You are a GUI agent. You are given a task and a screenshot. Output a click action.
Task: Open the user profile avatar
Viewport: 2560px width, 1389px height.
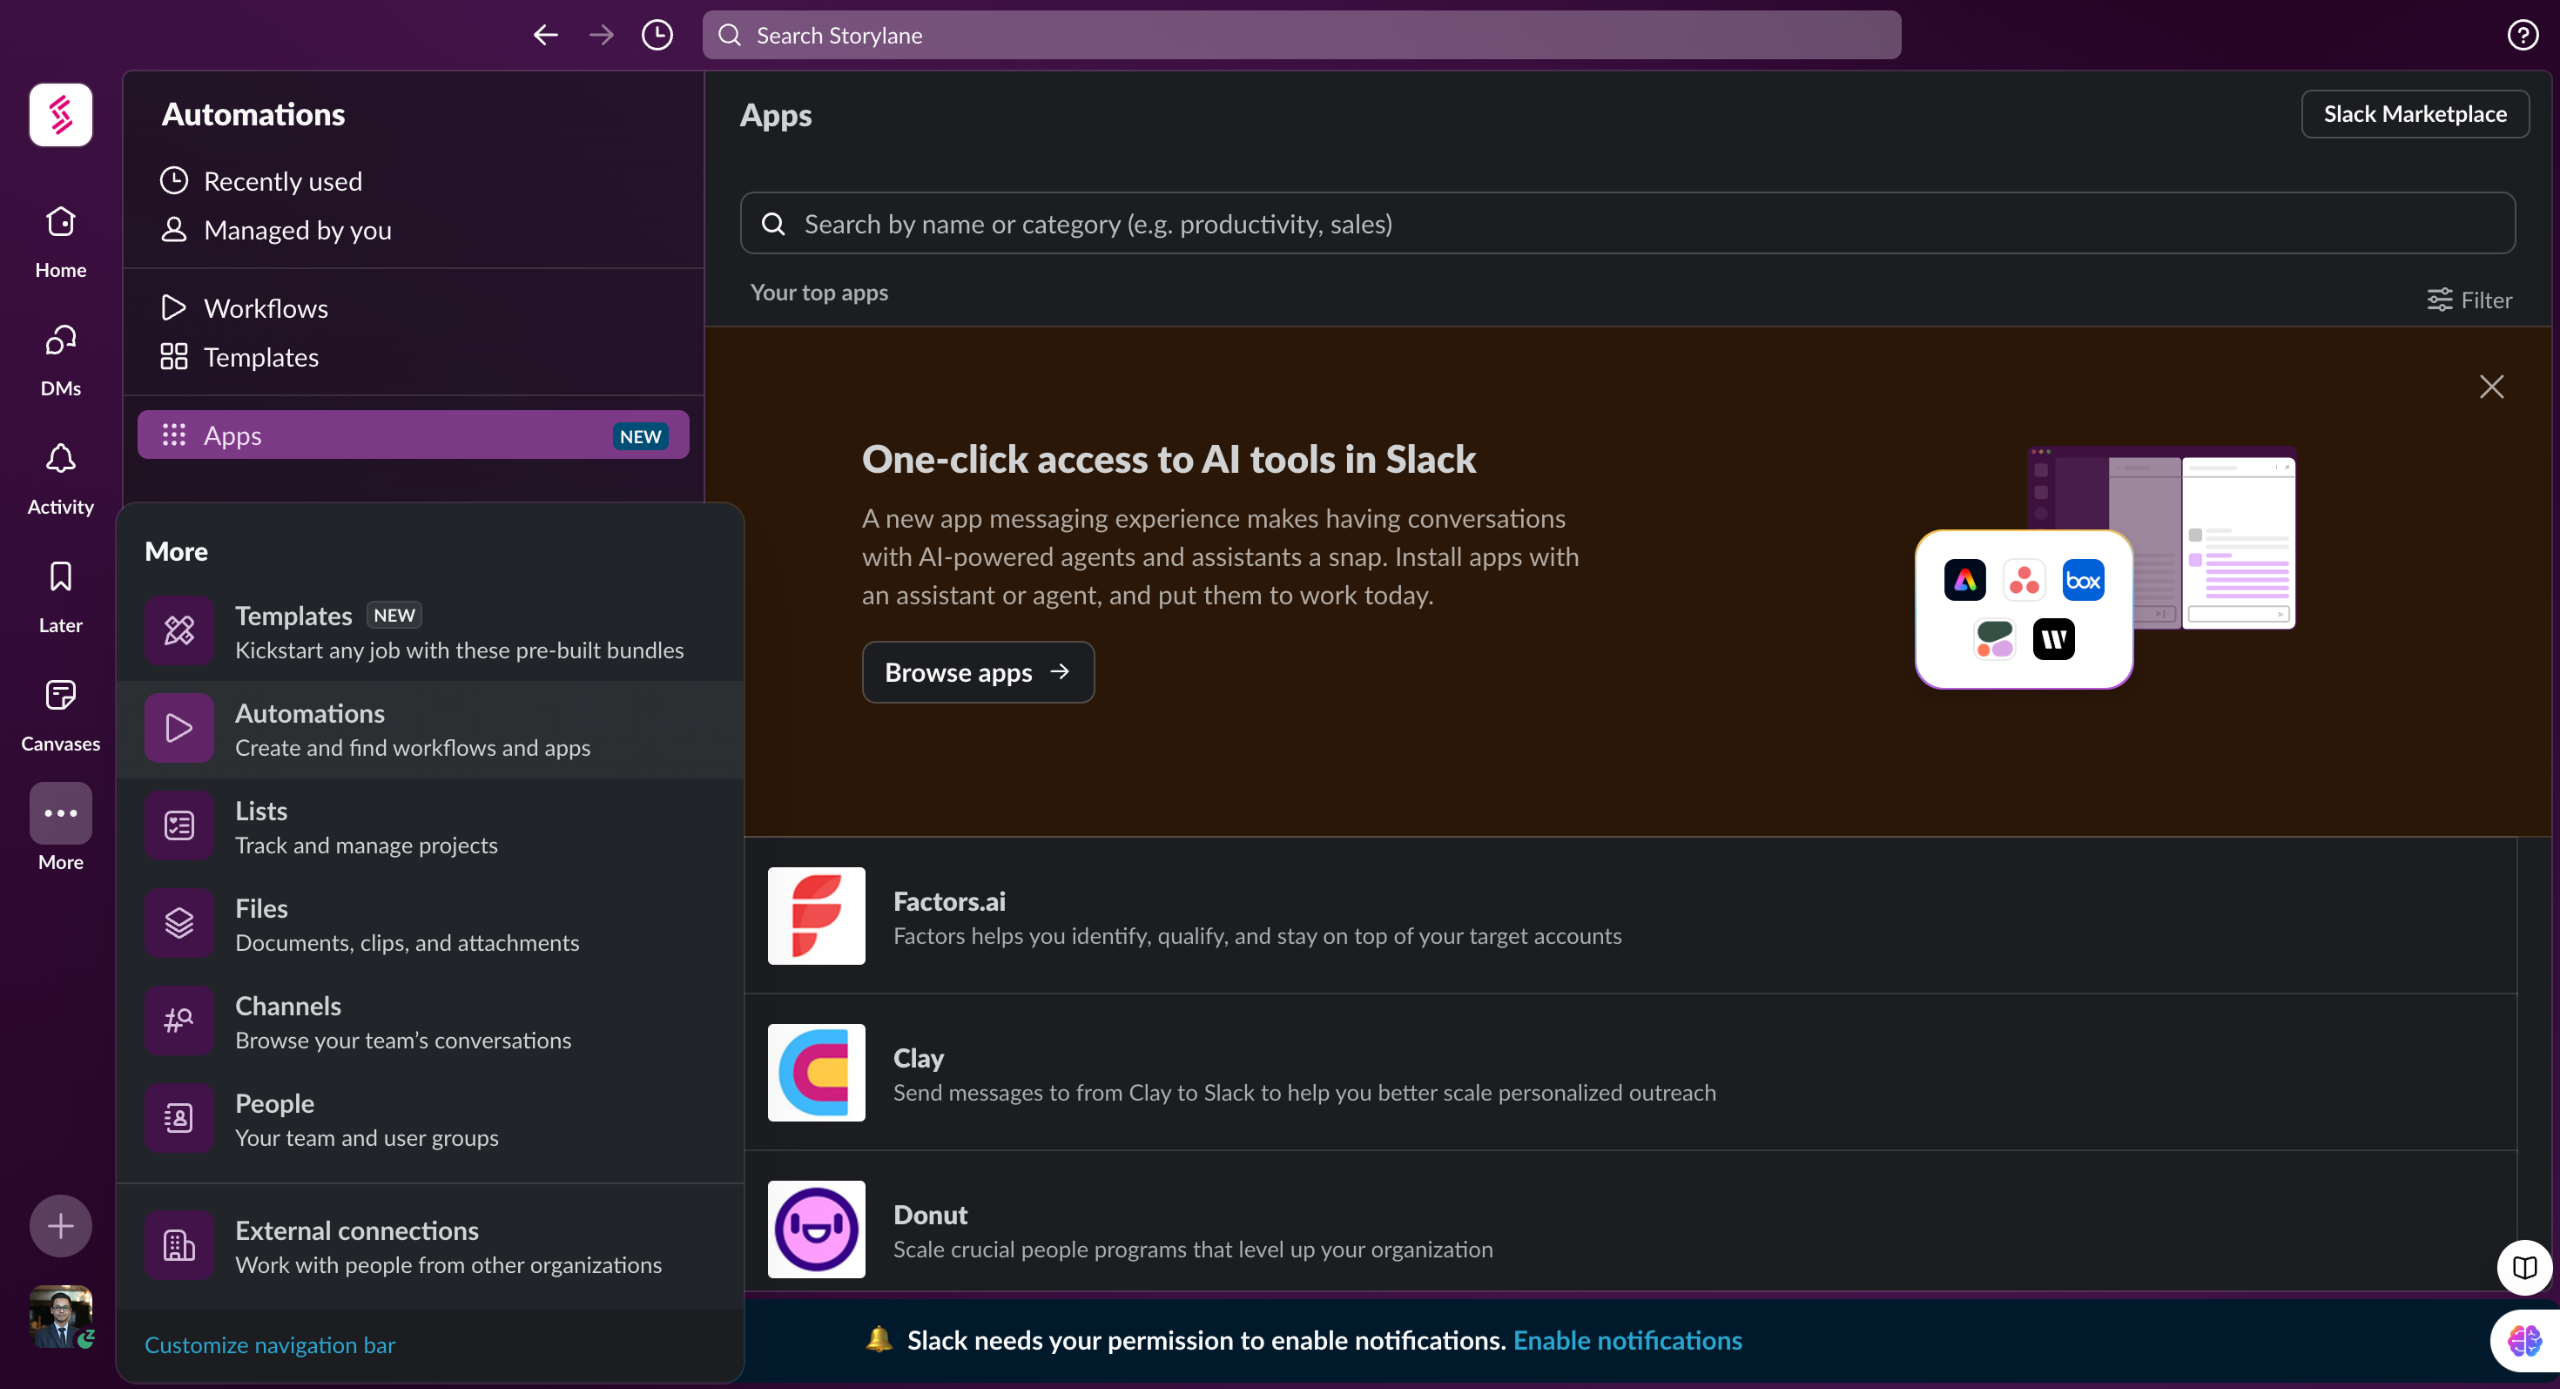61,1315
